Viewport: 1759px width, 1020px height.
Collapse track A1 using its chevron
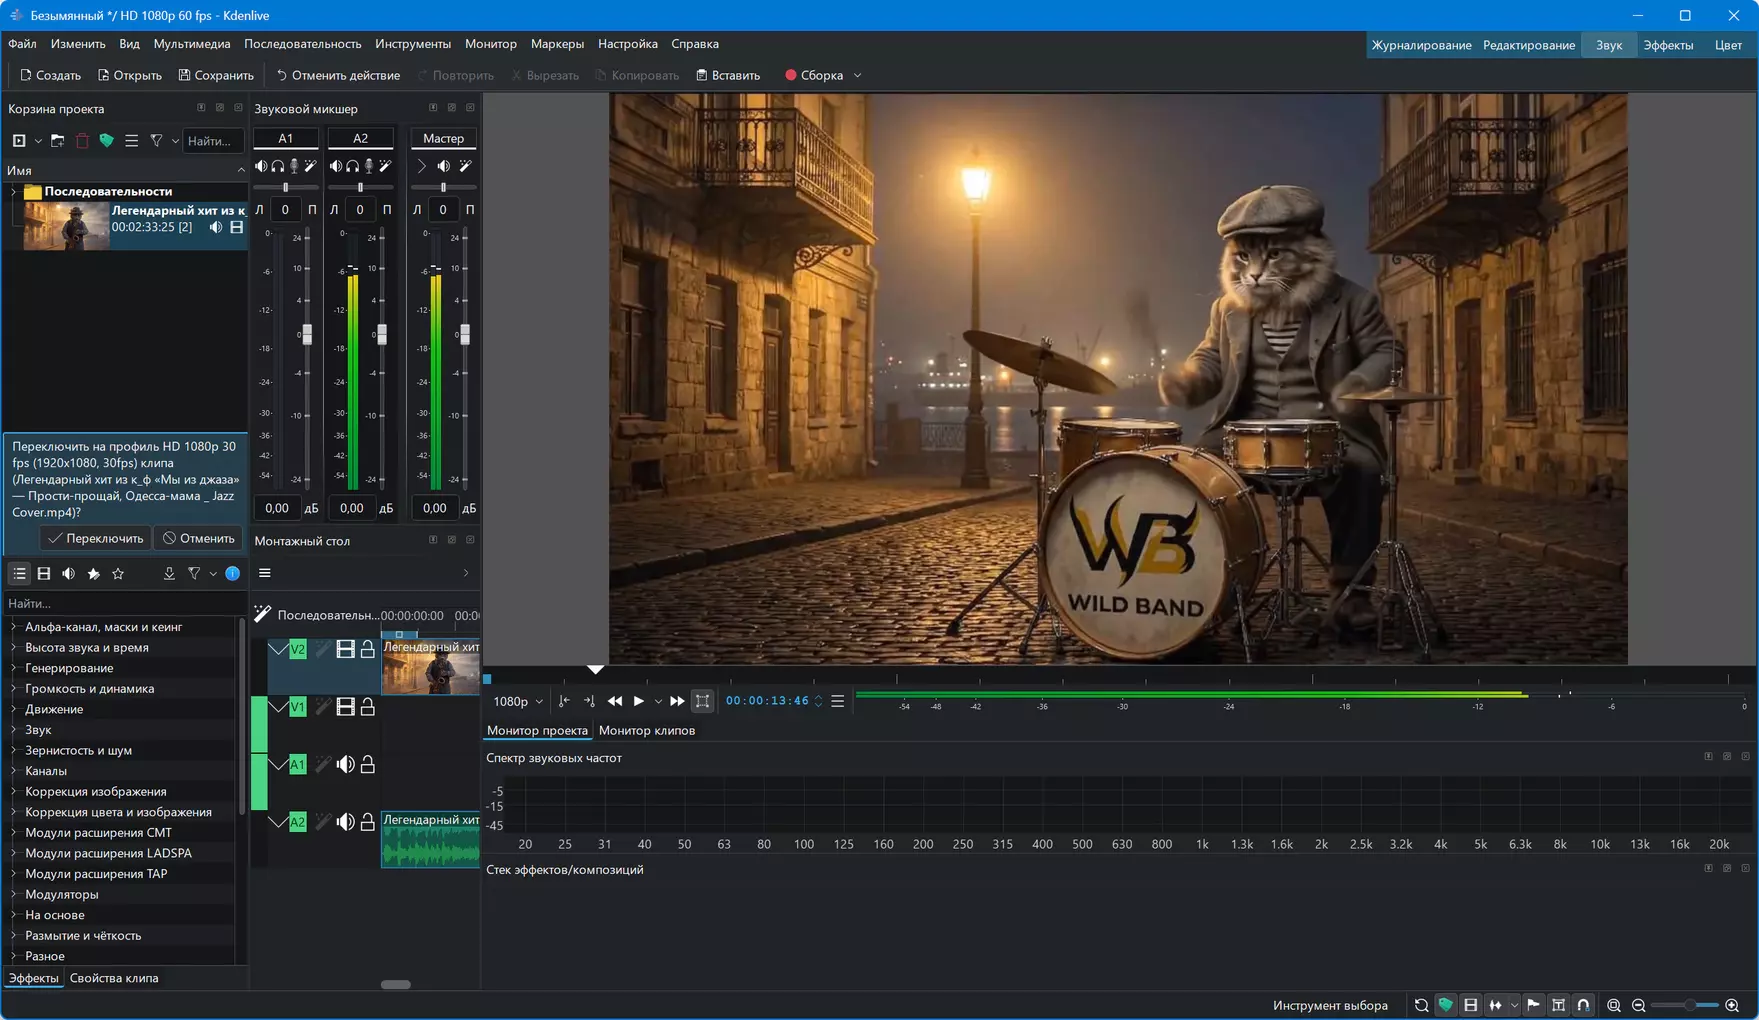tap(277, 765)
